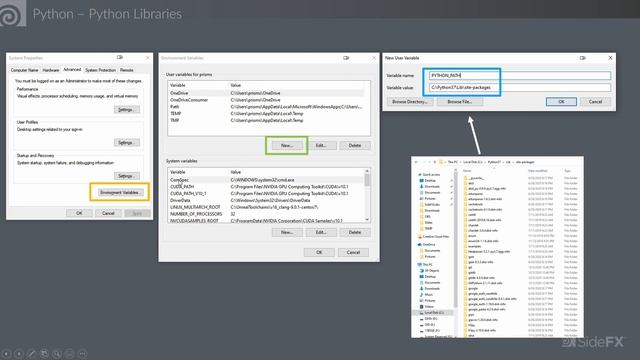Click the File Explorer back arrow
640x360 pixels.
416,162
